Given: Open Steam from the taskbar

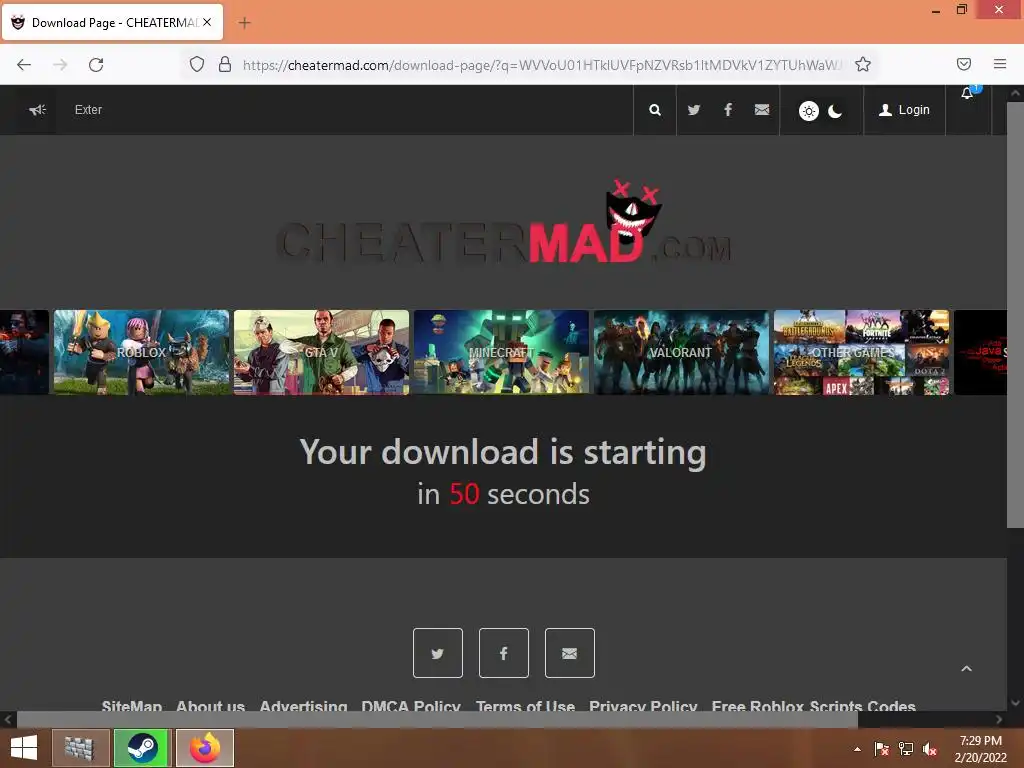Looking at the screenshot, I should coord(142,748).
